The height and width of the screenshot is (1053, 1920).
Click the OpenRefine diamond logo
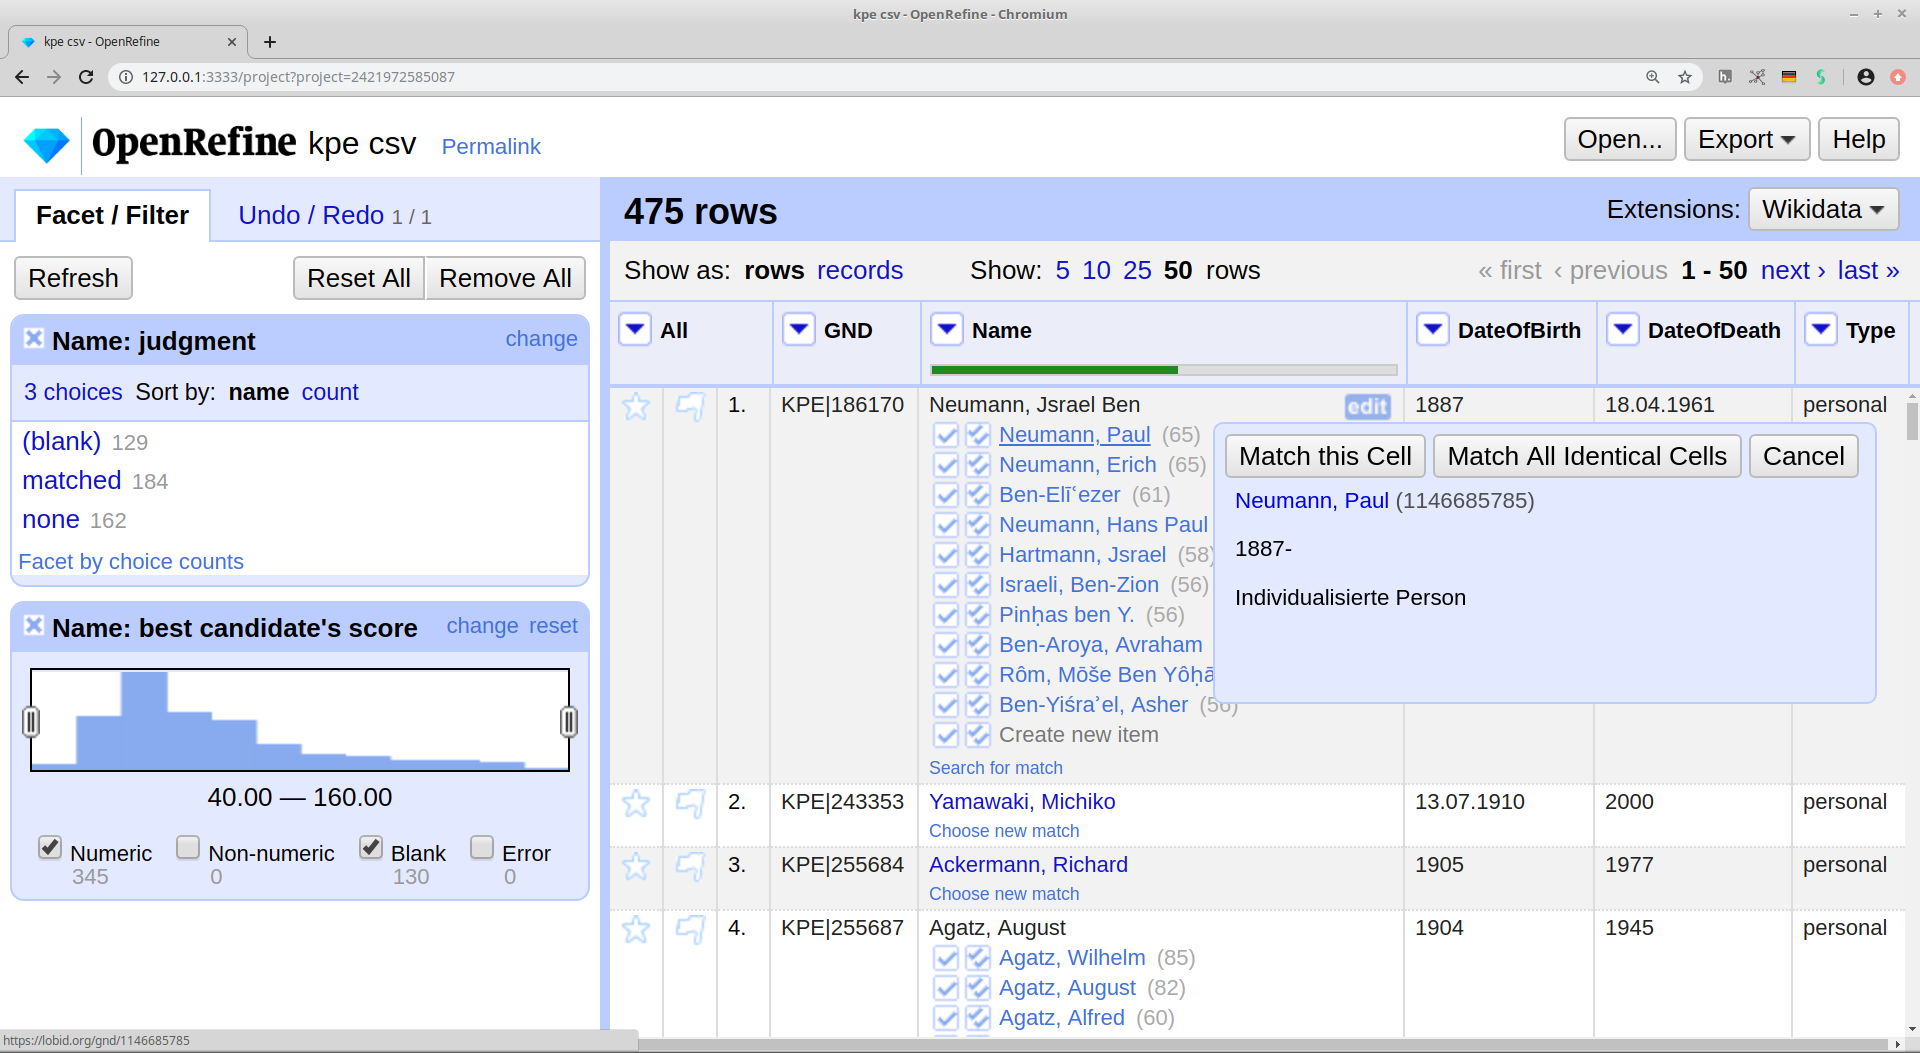pyautogui.click(x=46, y=145)
